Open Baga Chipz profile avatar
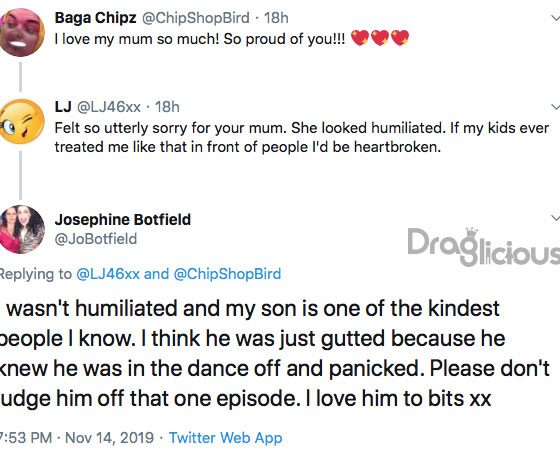 tap(21, 33)
